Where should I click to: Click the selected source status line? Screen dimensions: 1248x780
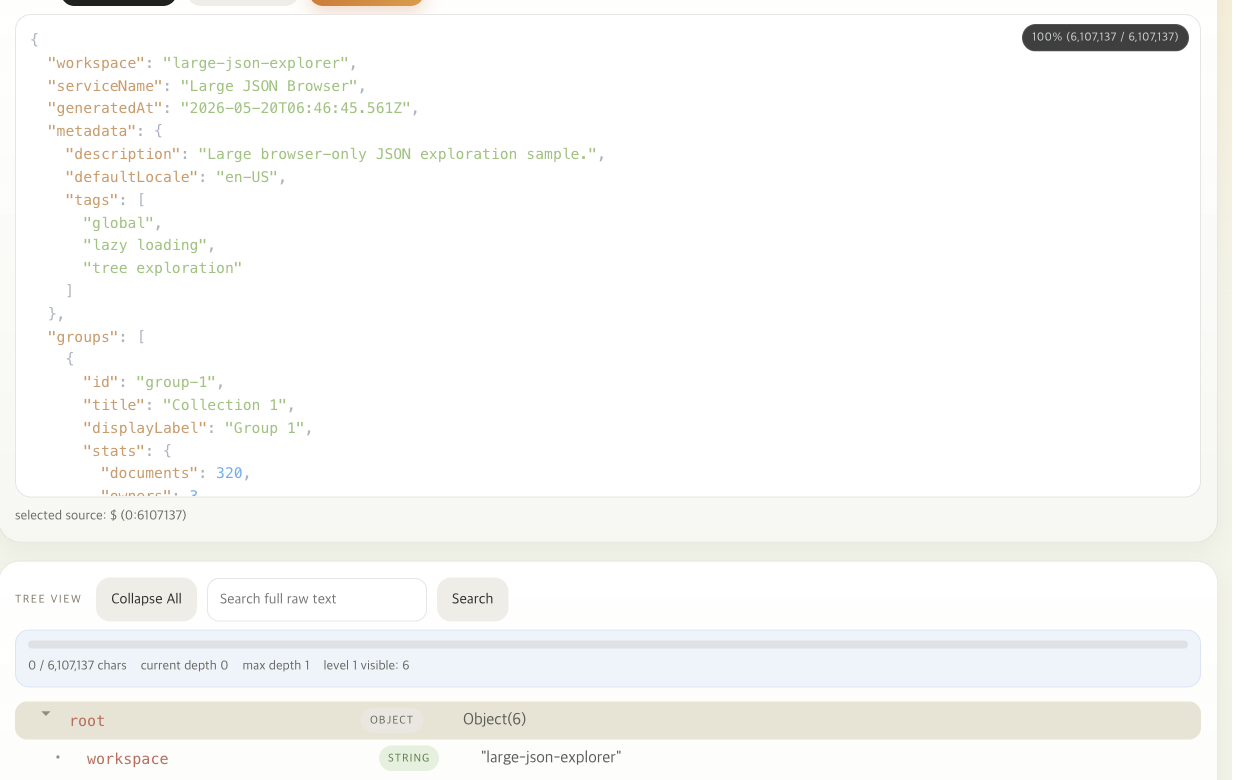[101, 515]
